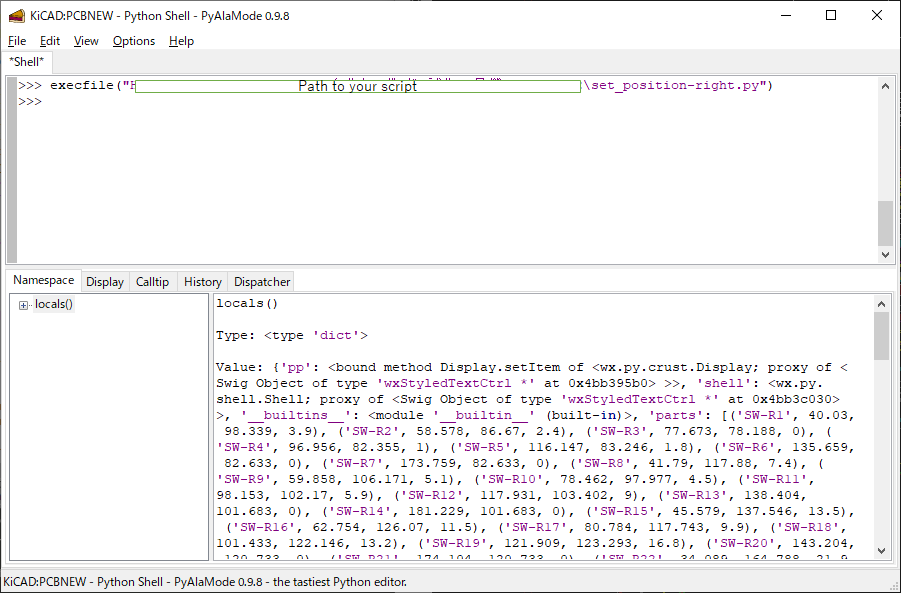Switch to the Display tab
Viewport: 901px width, 593px height.
click(105, 282)
